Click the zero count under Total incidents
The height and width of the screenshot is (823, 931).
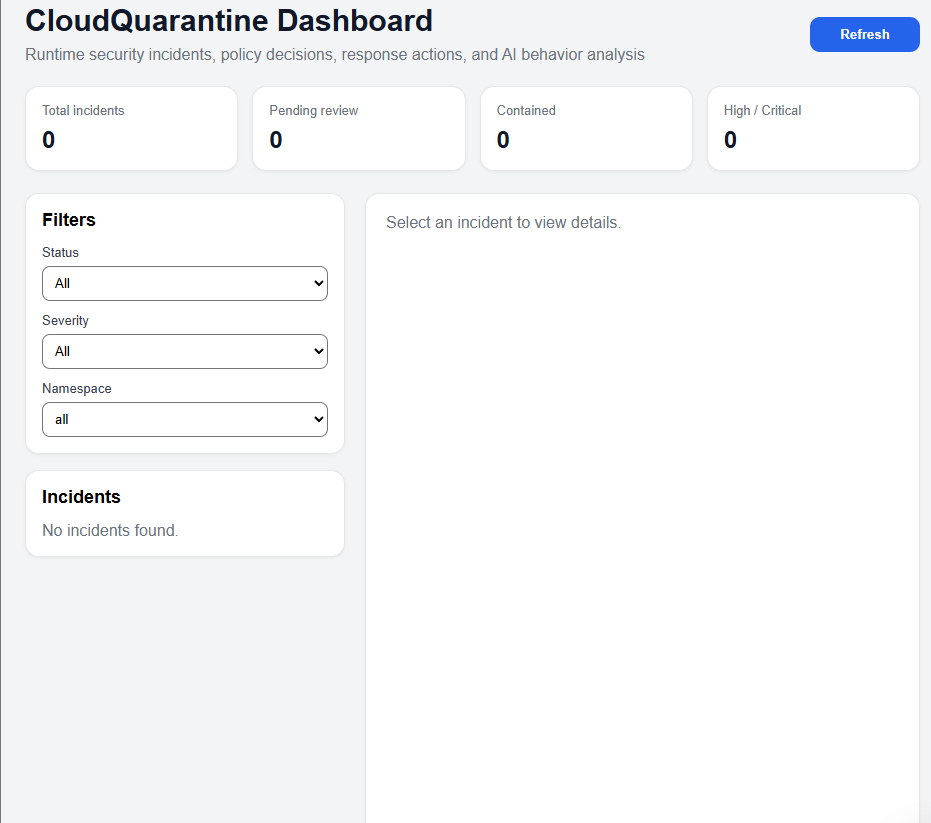coord(49,140)
